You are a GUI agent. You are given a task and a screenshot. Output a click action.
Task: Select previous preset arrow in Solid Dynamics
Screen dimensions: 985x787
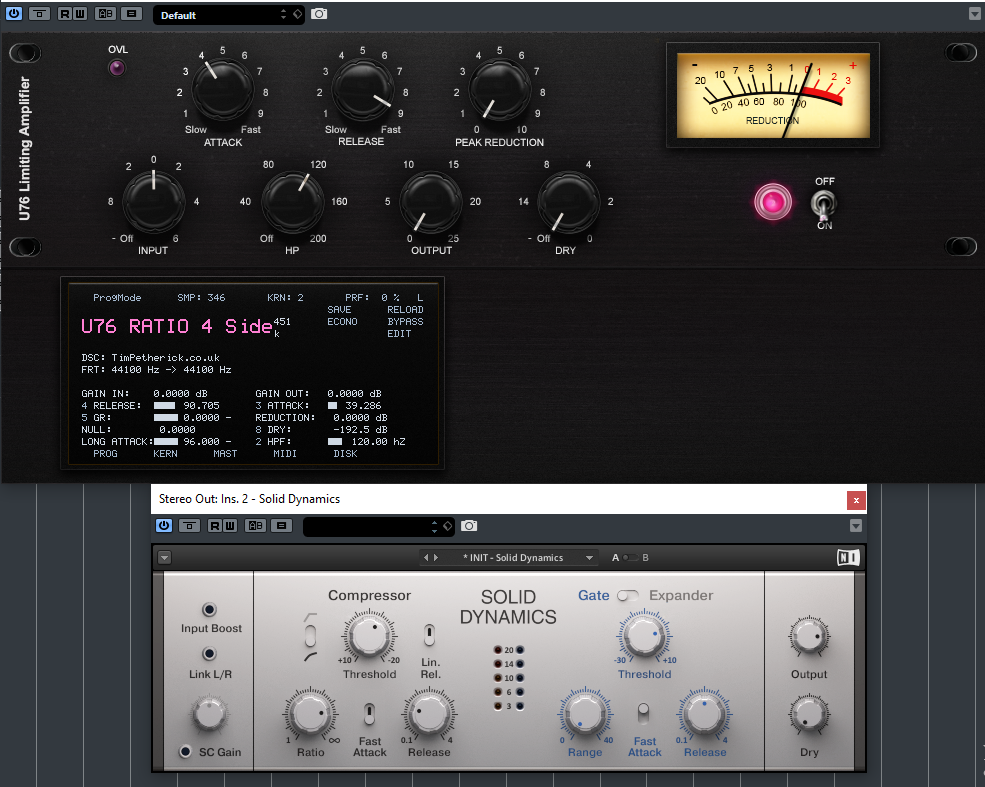pos(426,557)
